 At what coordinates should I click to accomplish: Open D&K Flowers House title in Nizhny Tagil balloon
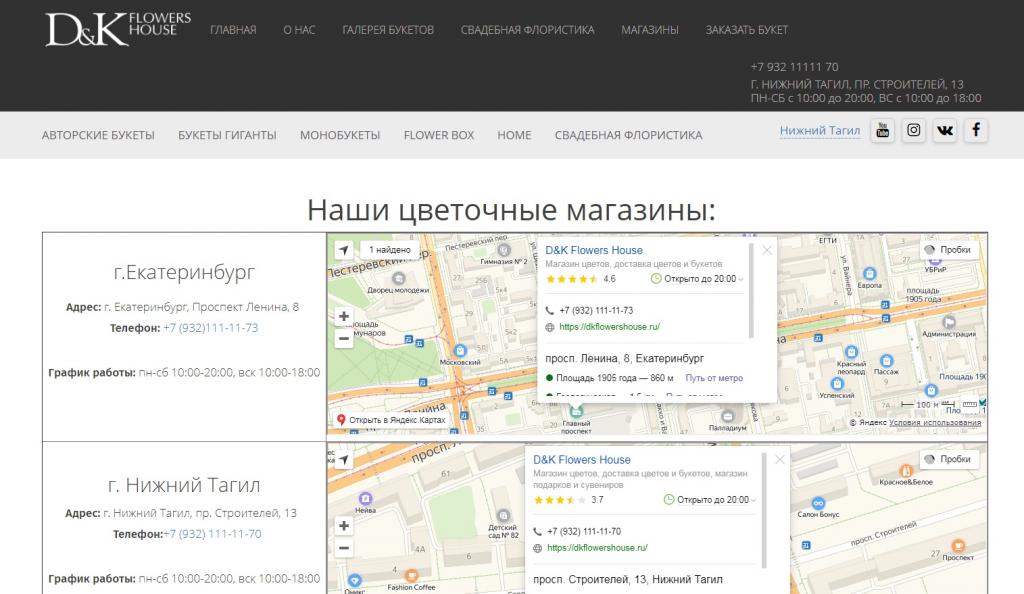click(581, 460)
